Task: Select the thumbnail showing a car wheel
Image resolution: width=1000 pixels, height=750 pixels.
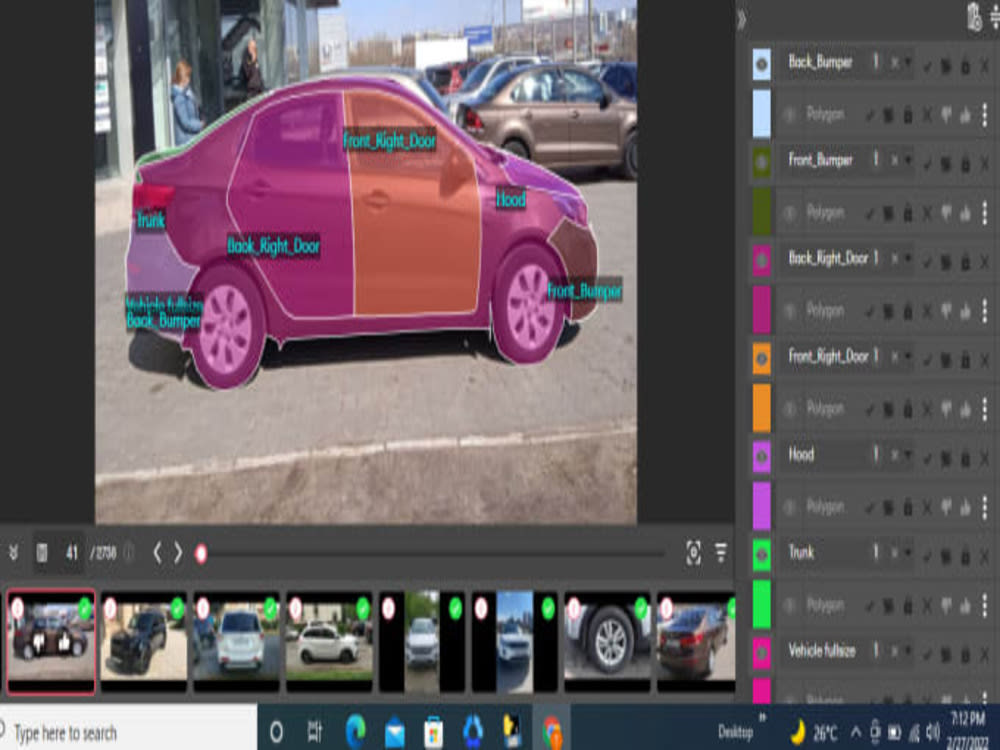Action: pyautogui.click(x=607, y=641)
